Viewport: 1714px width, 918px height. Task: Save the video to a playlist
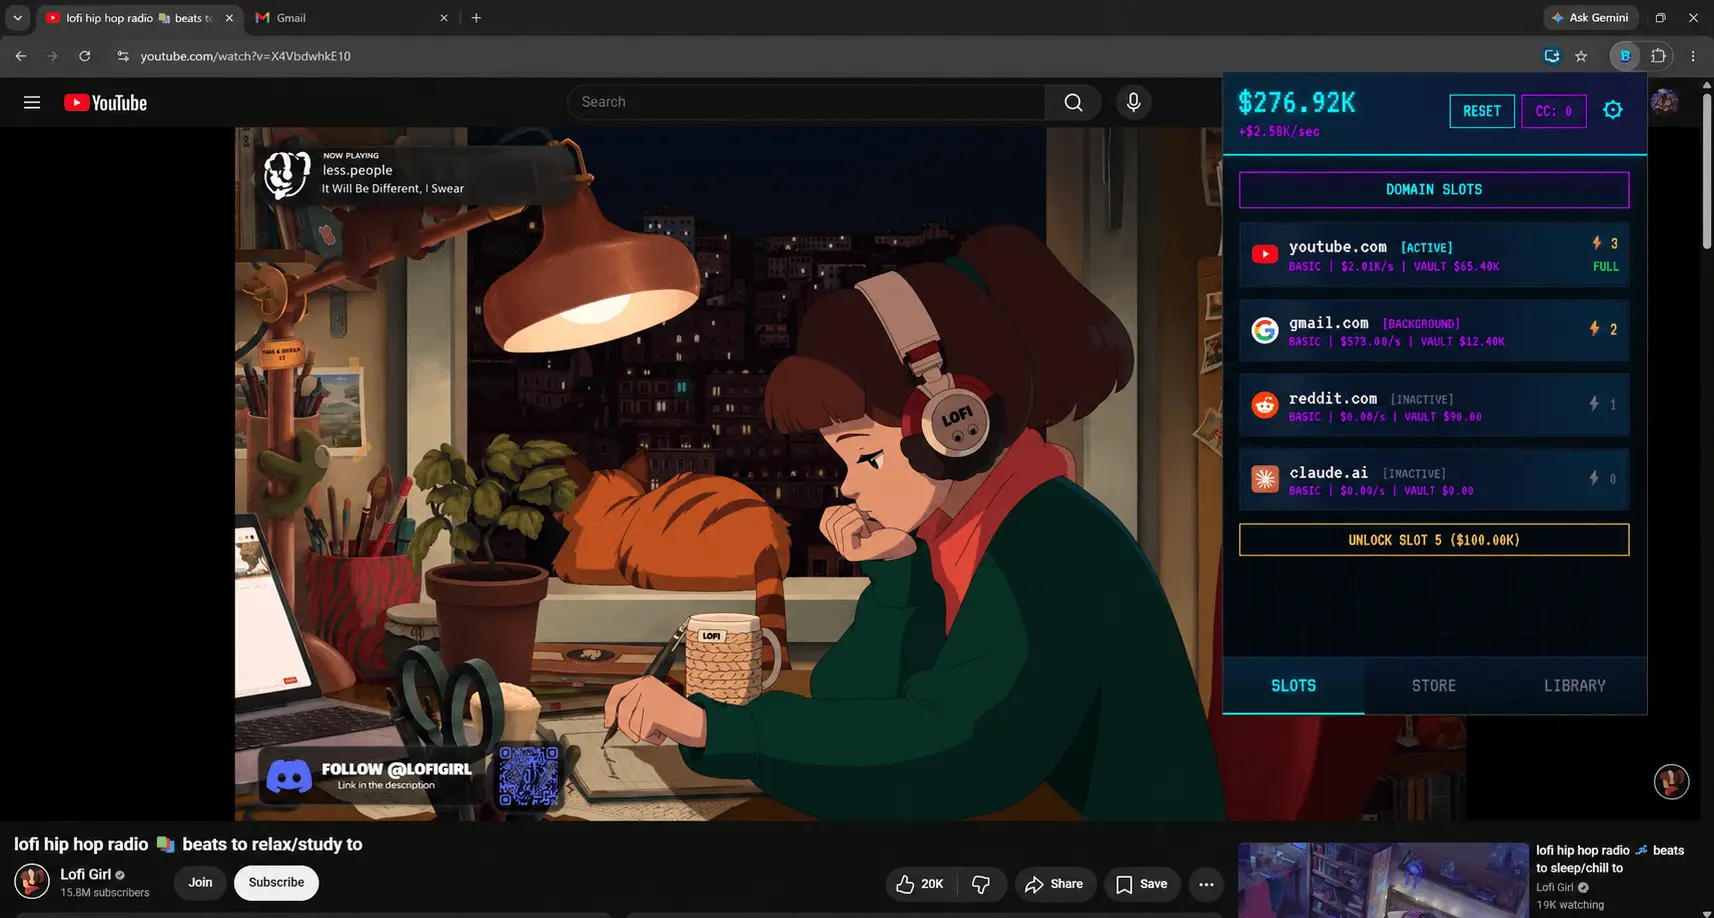click(1141, 884)
